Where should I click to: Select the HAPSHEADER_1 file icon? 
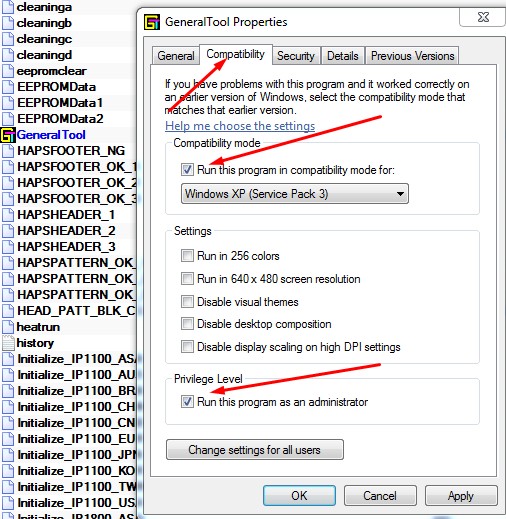8,215
